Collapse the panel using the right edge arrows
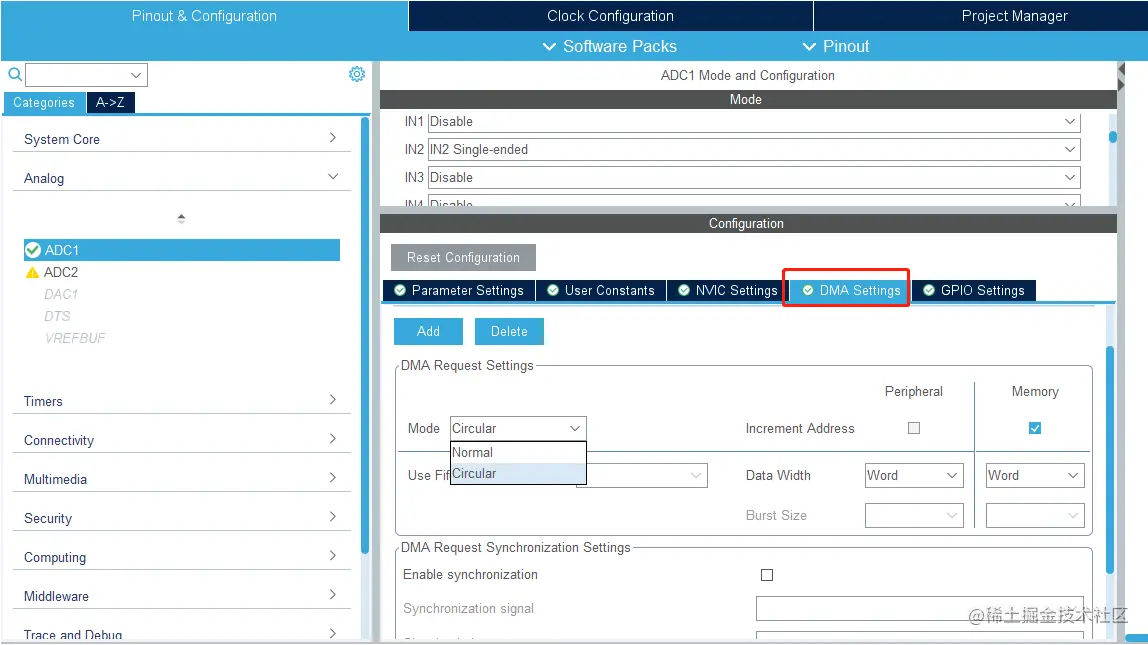This screenshot has height=645, width=1148. click(1121, 77)
